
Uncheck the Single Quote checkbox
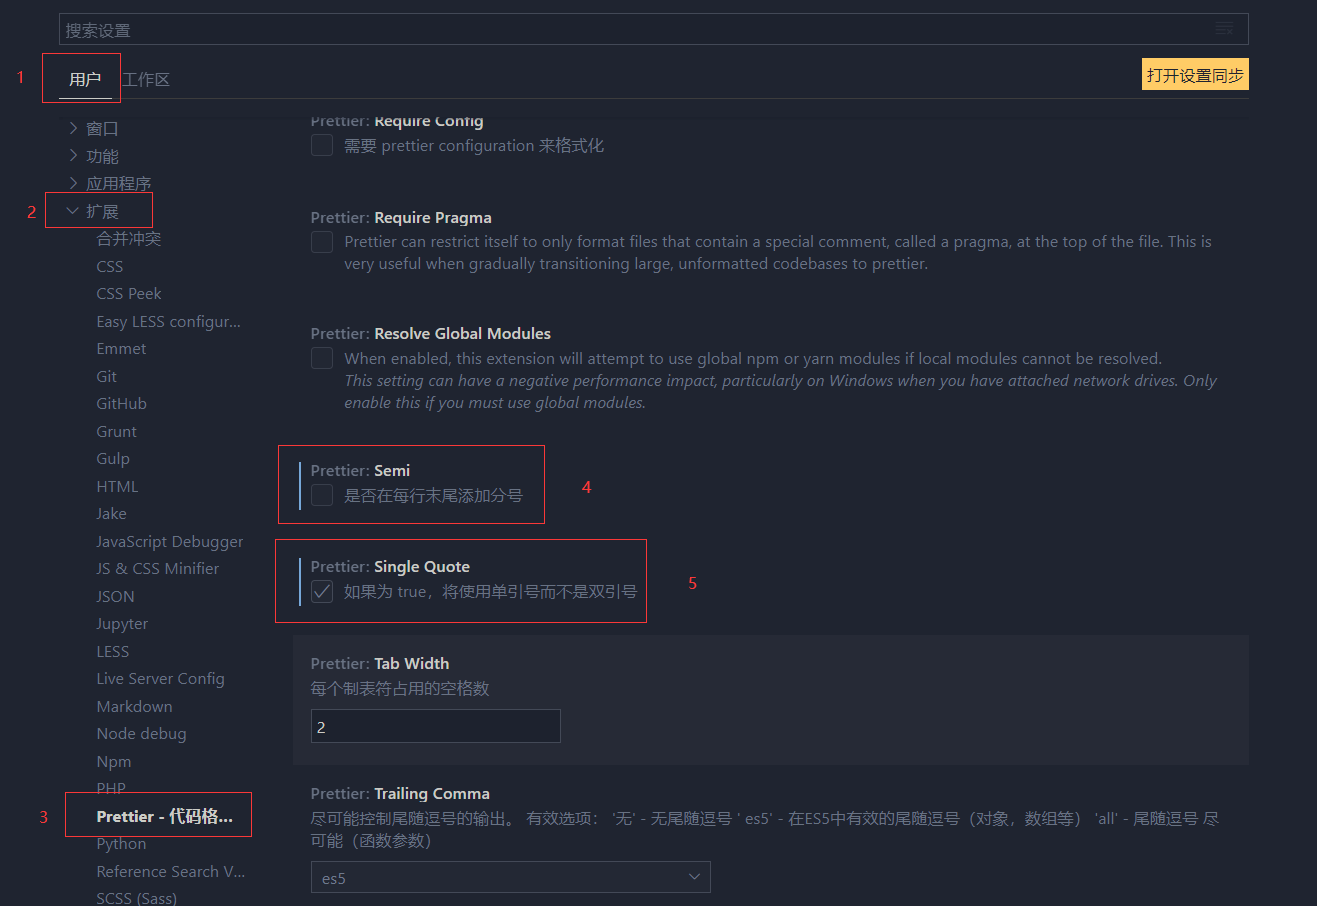pyautogui.click(x=322, y=591)
